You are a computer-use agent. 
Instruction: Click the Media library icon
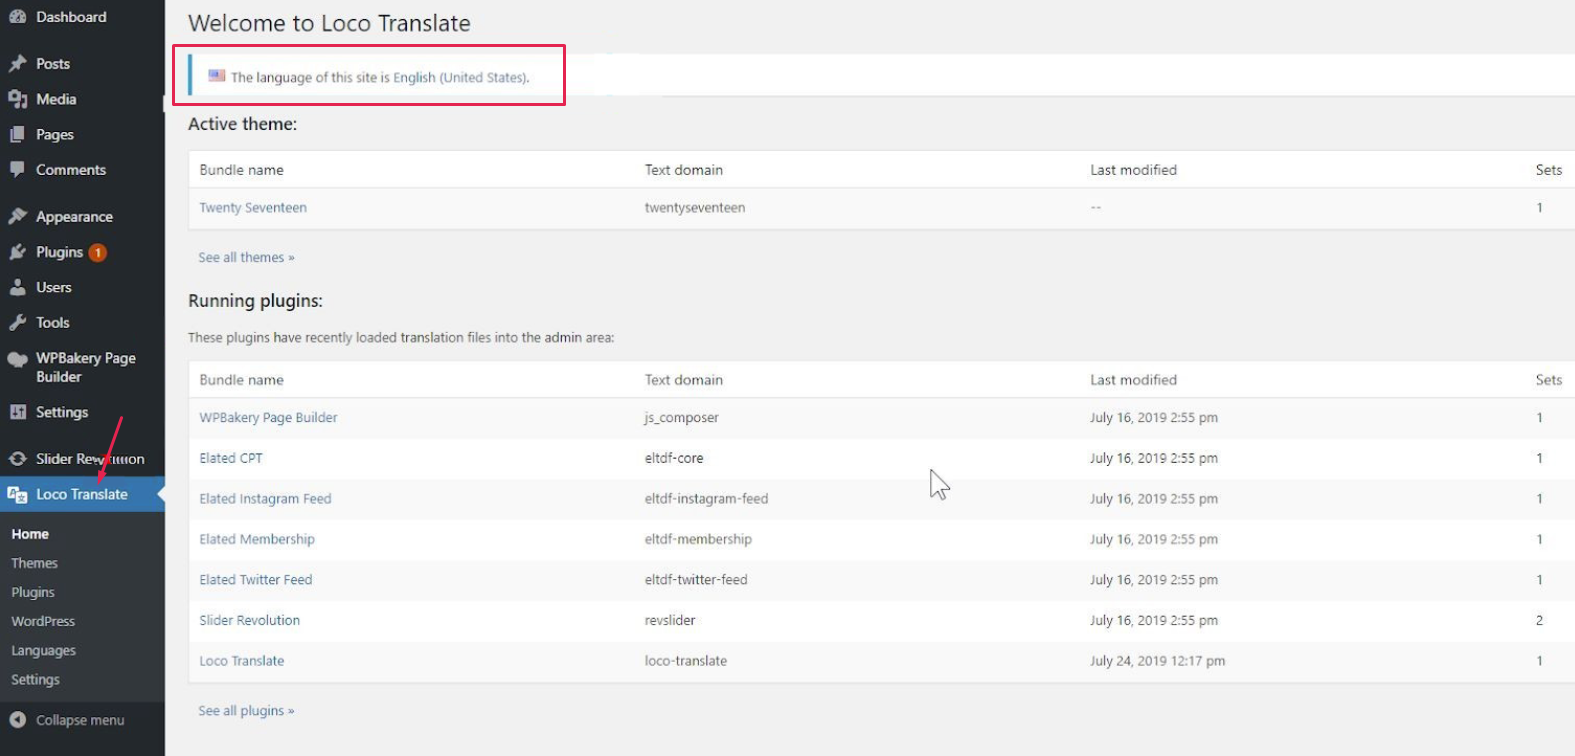[x=17, y=99]
